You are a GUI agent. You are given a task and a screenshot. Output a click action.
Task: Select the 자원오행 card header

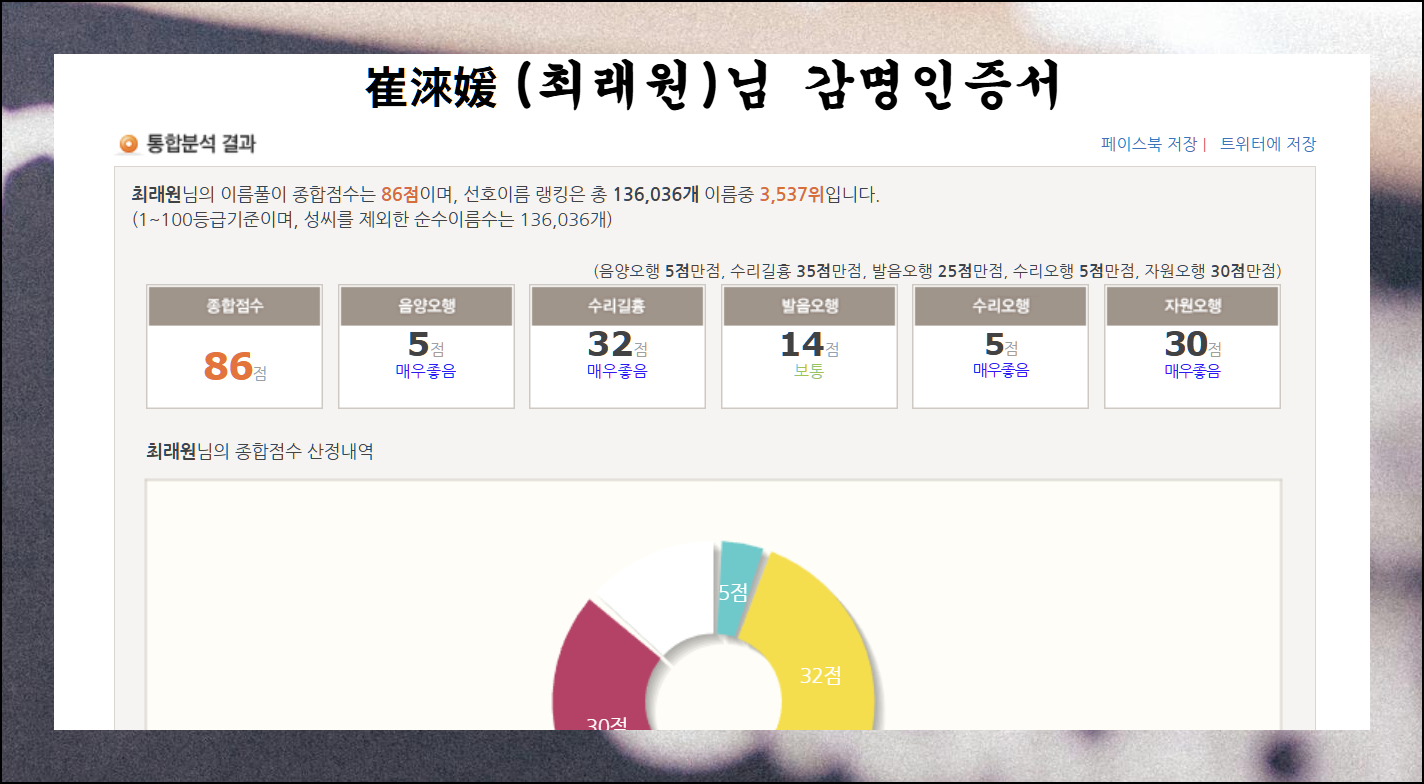click(1192, 306)
